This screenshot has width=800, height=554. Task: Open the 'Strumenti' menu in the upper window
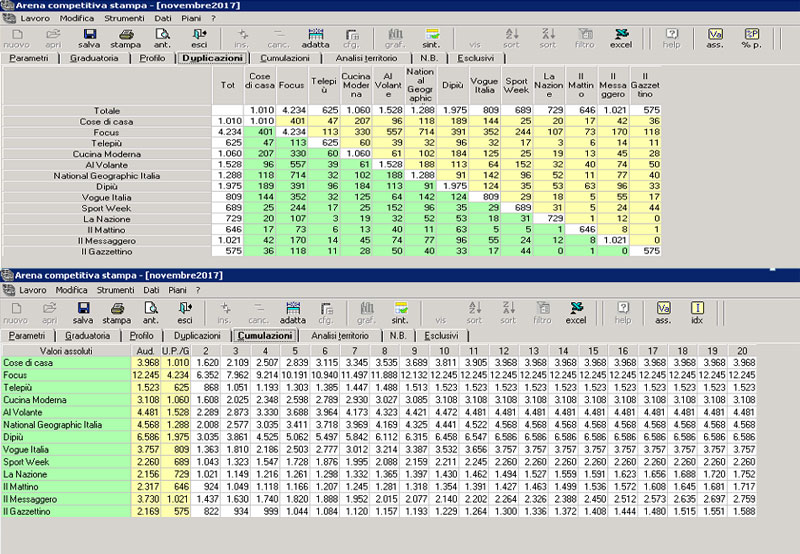click(x=125, y=16)
